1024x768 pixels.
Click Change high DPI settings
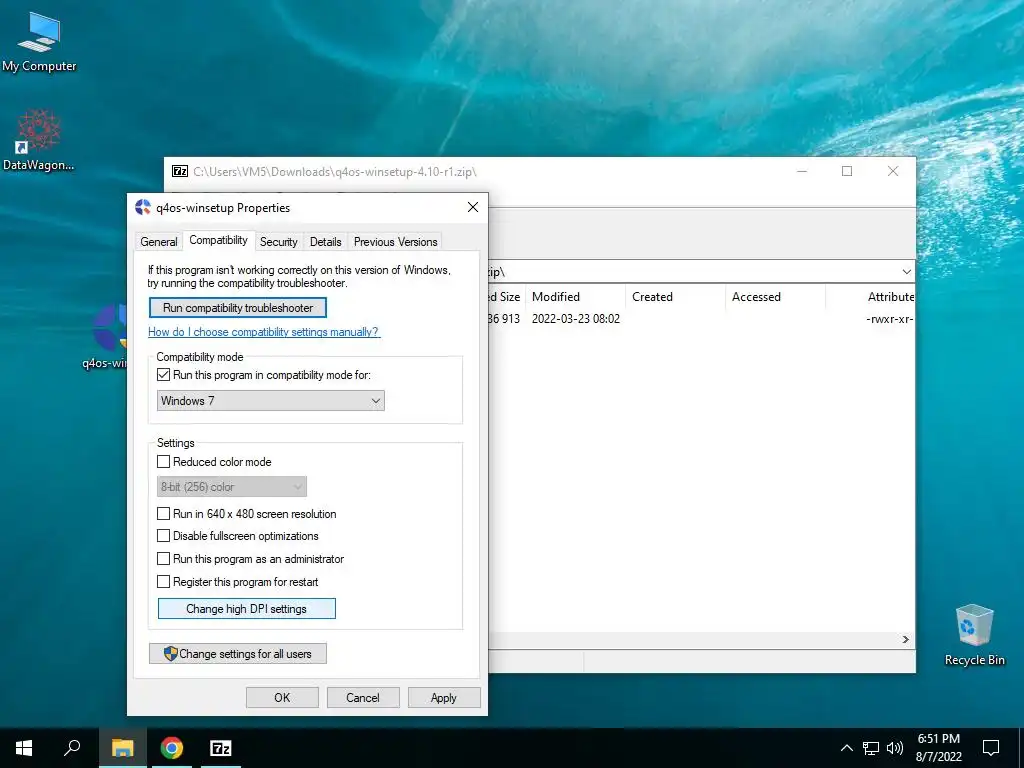coord(247,609)
